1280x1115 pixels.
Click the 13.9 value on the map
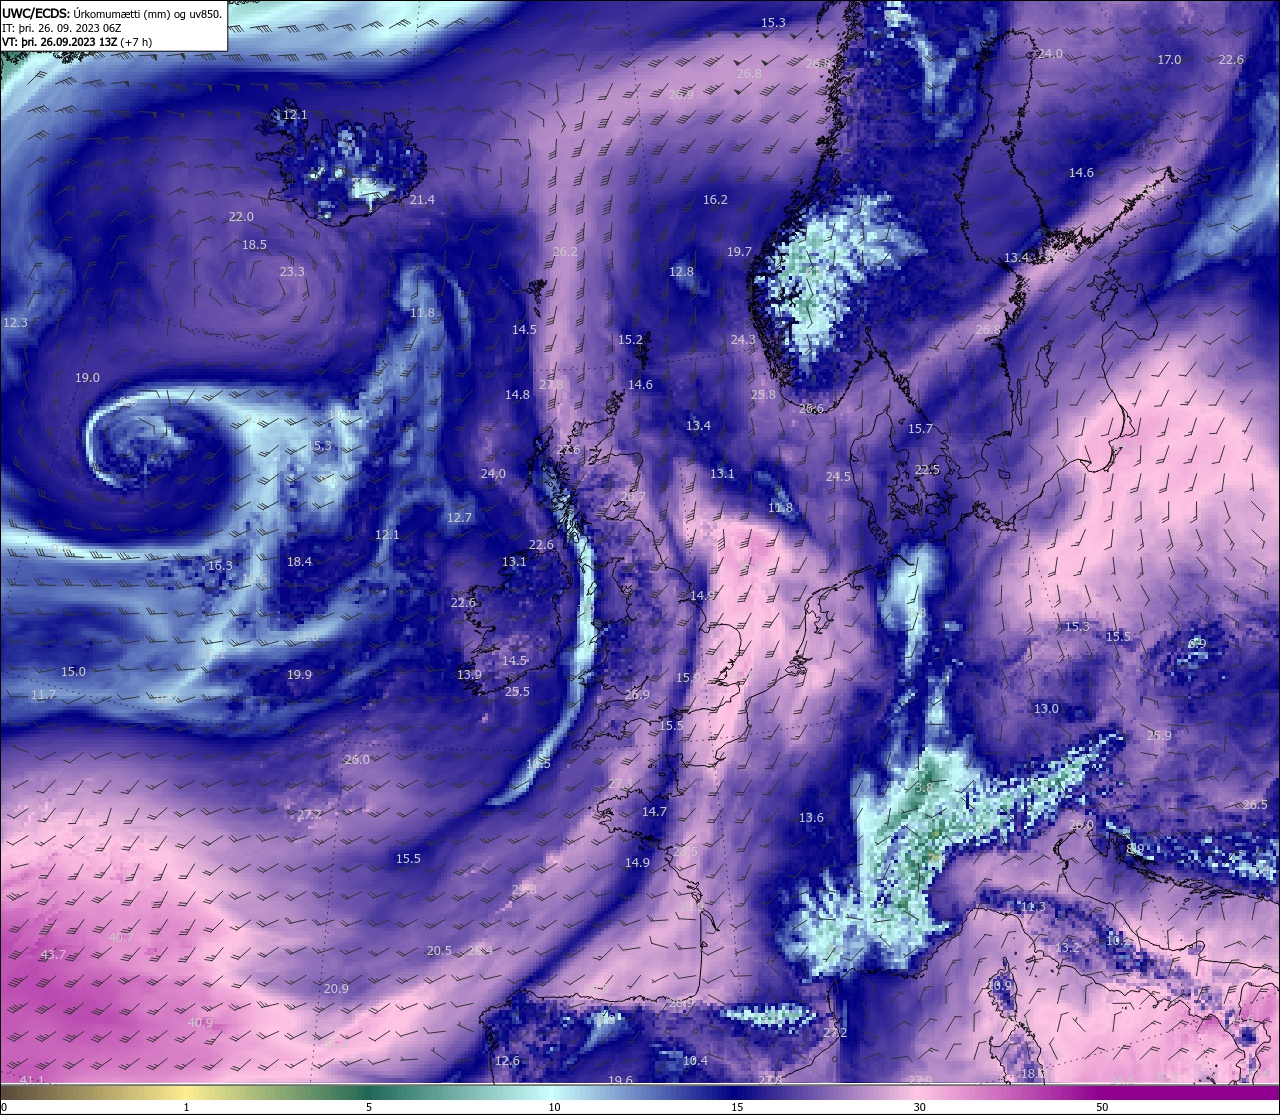(469, 675)
